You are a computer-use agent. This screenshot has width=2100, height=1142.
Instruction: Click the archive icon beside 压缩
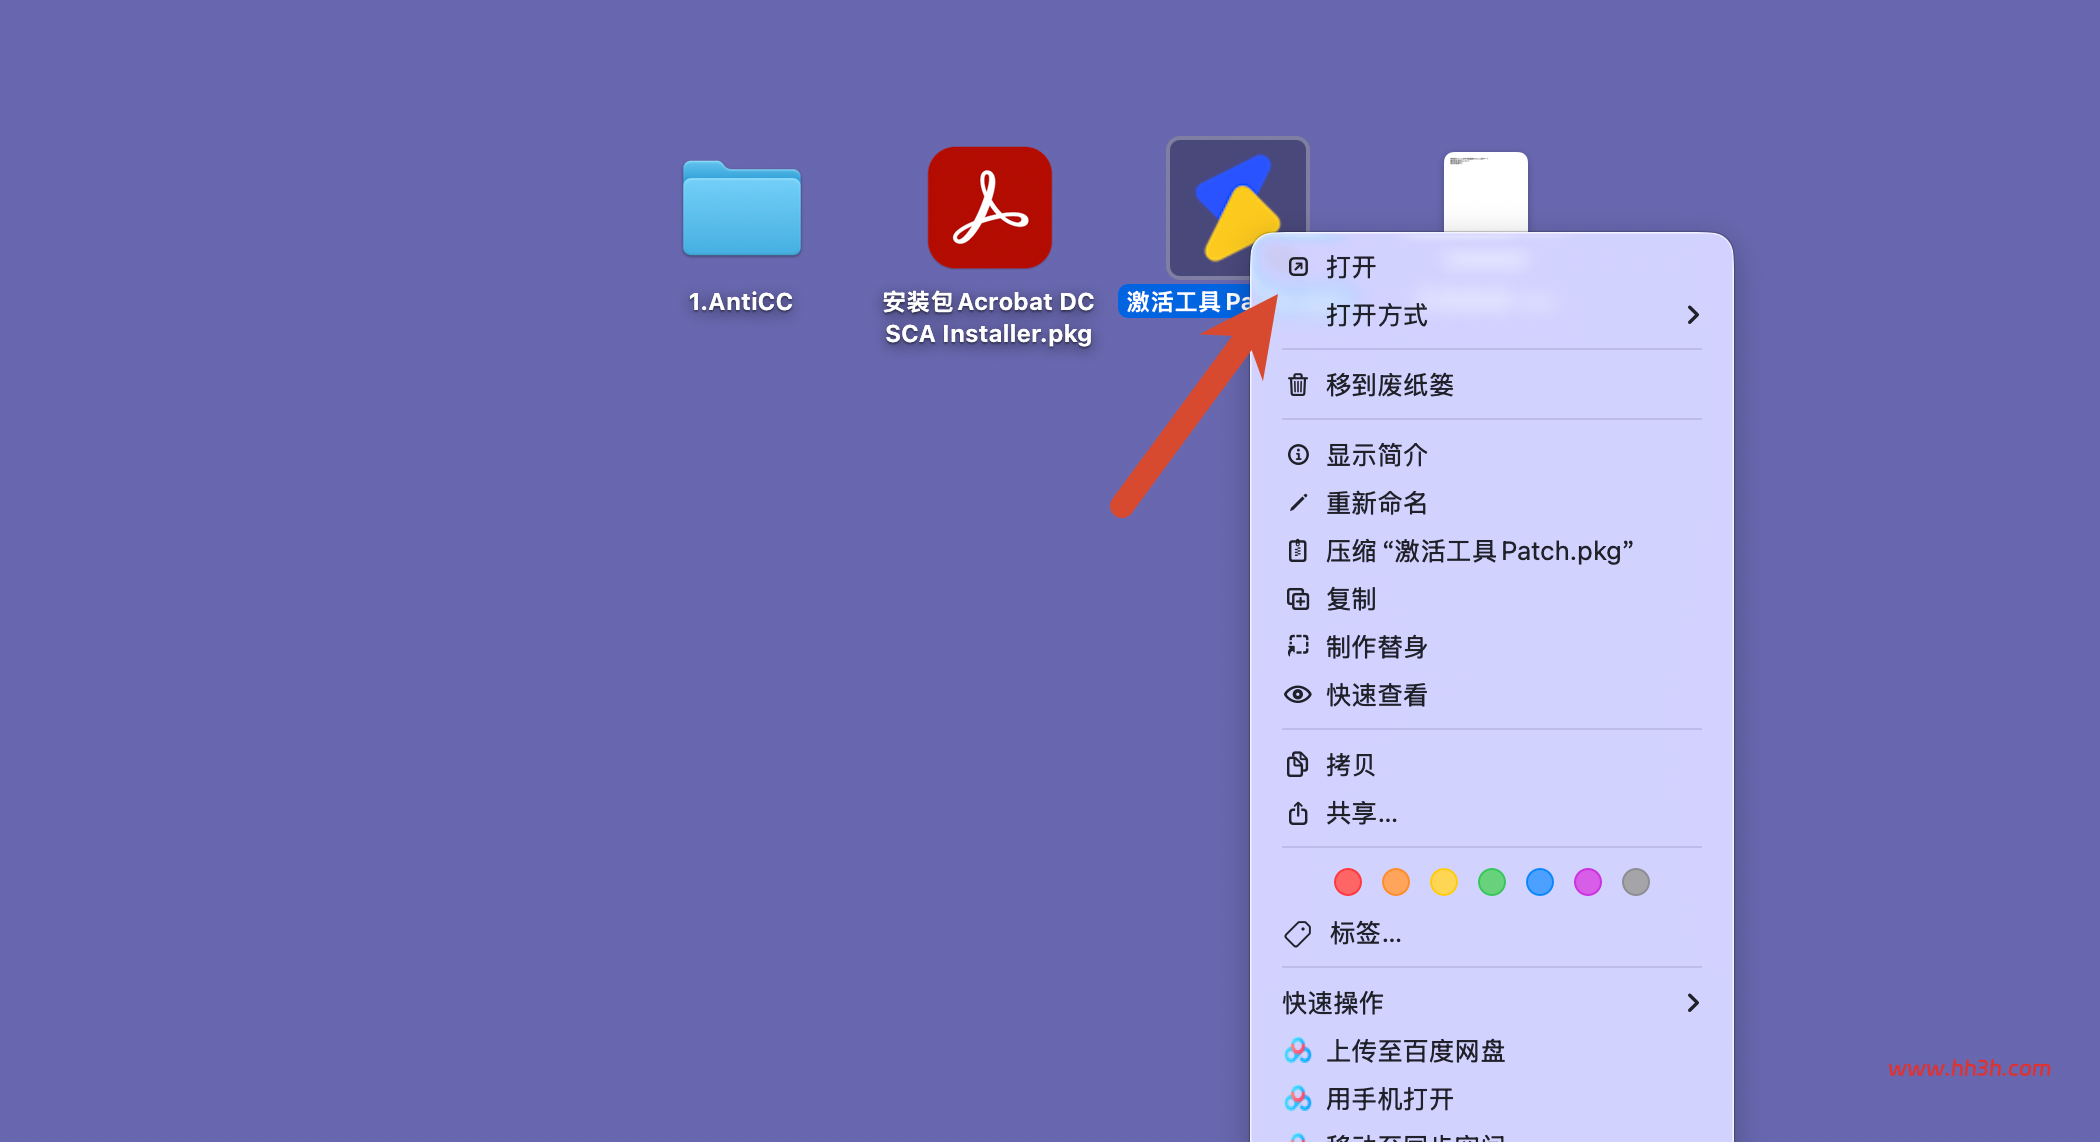click(1298, 551)
